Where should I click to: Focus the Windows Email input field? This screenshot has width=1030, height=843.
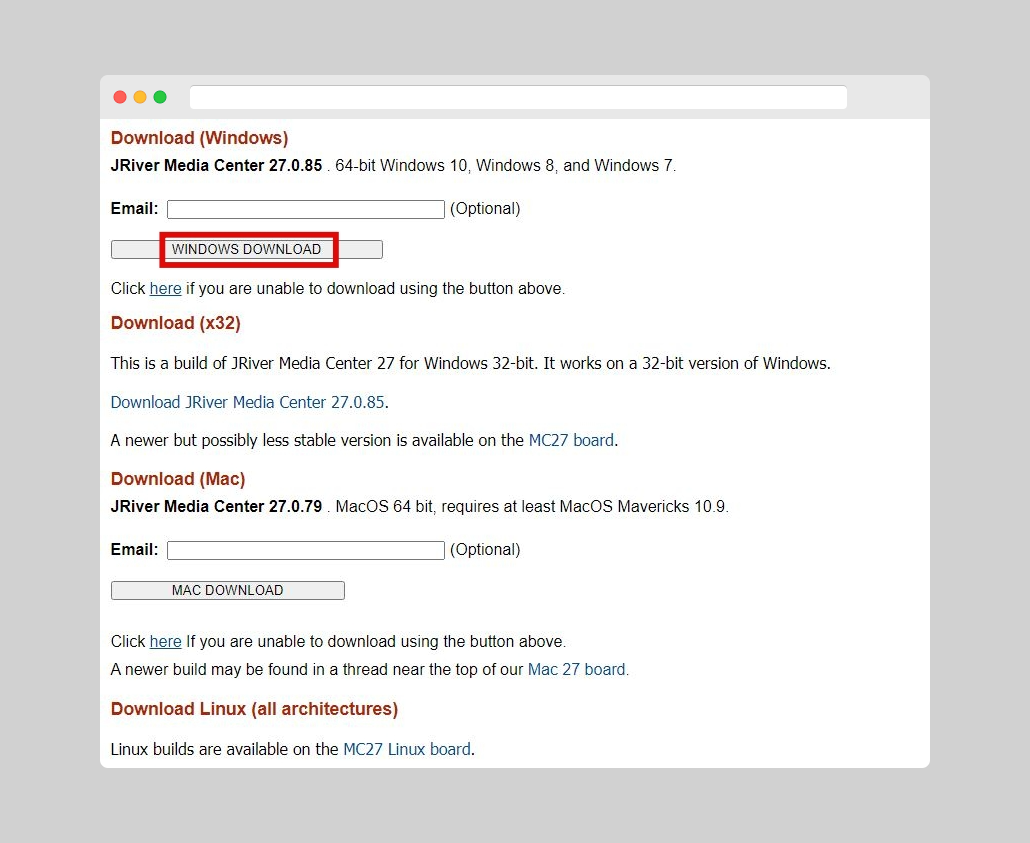(x=305, y=209)
